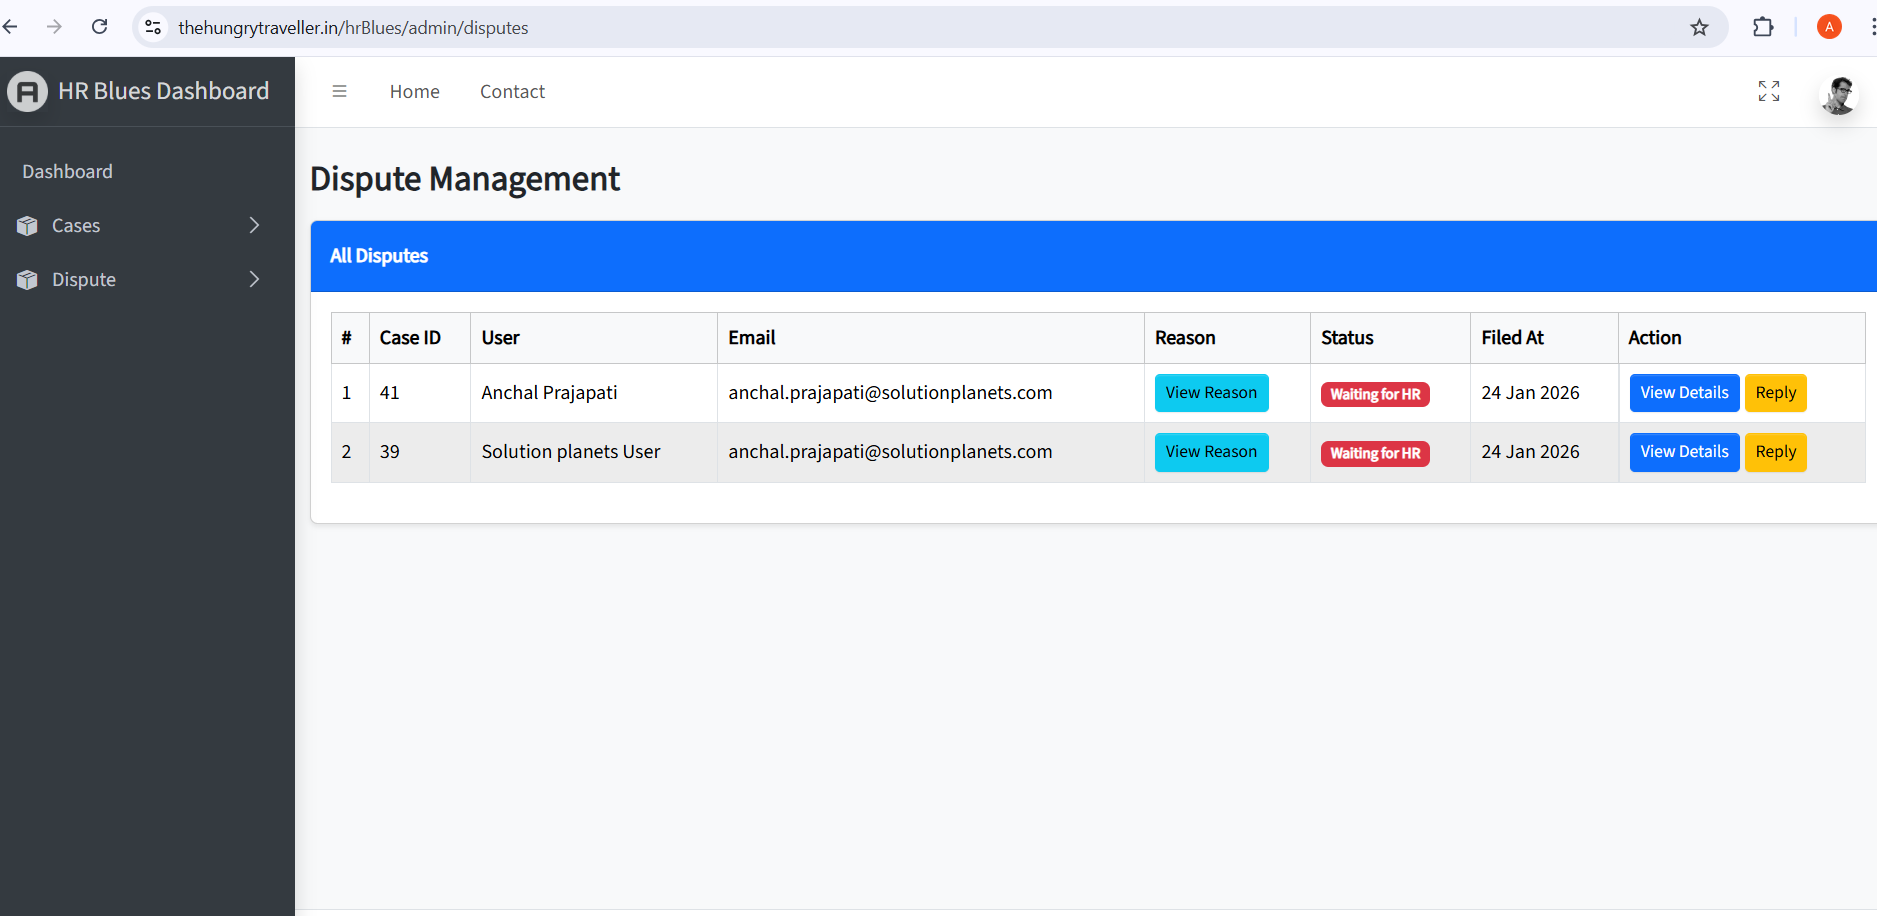Click the Dispute box icon in sidebar
Viewport: 1877px width, 916px height.
click(x=27, y=280)
